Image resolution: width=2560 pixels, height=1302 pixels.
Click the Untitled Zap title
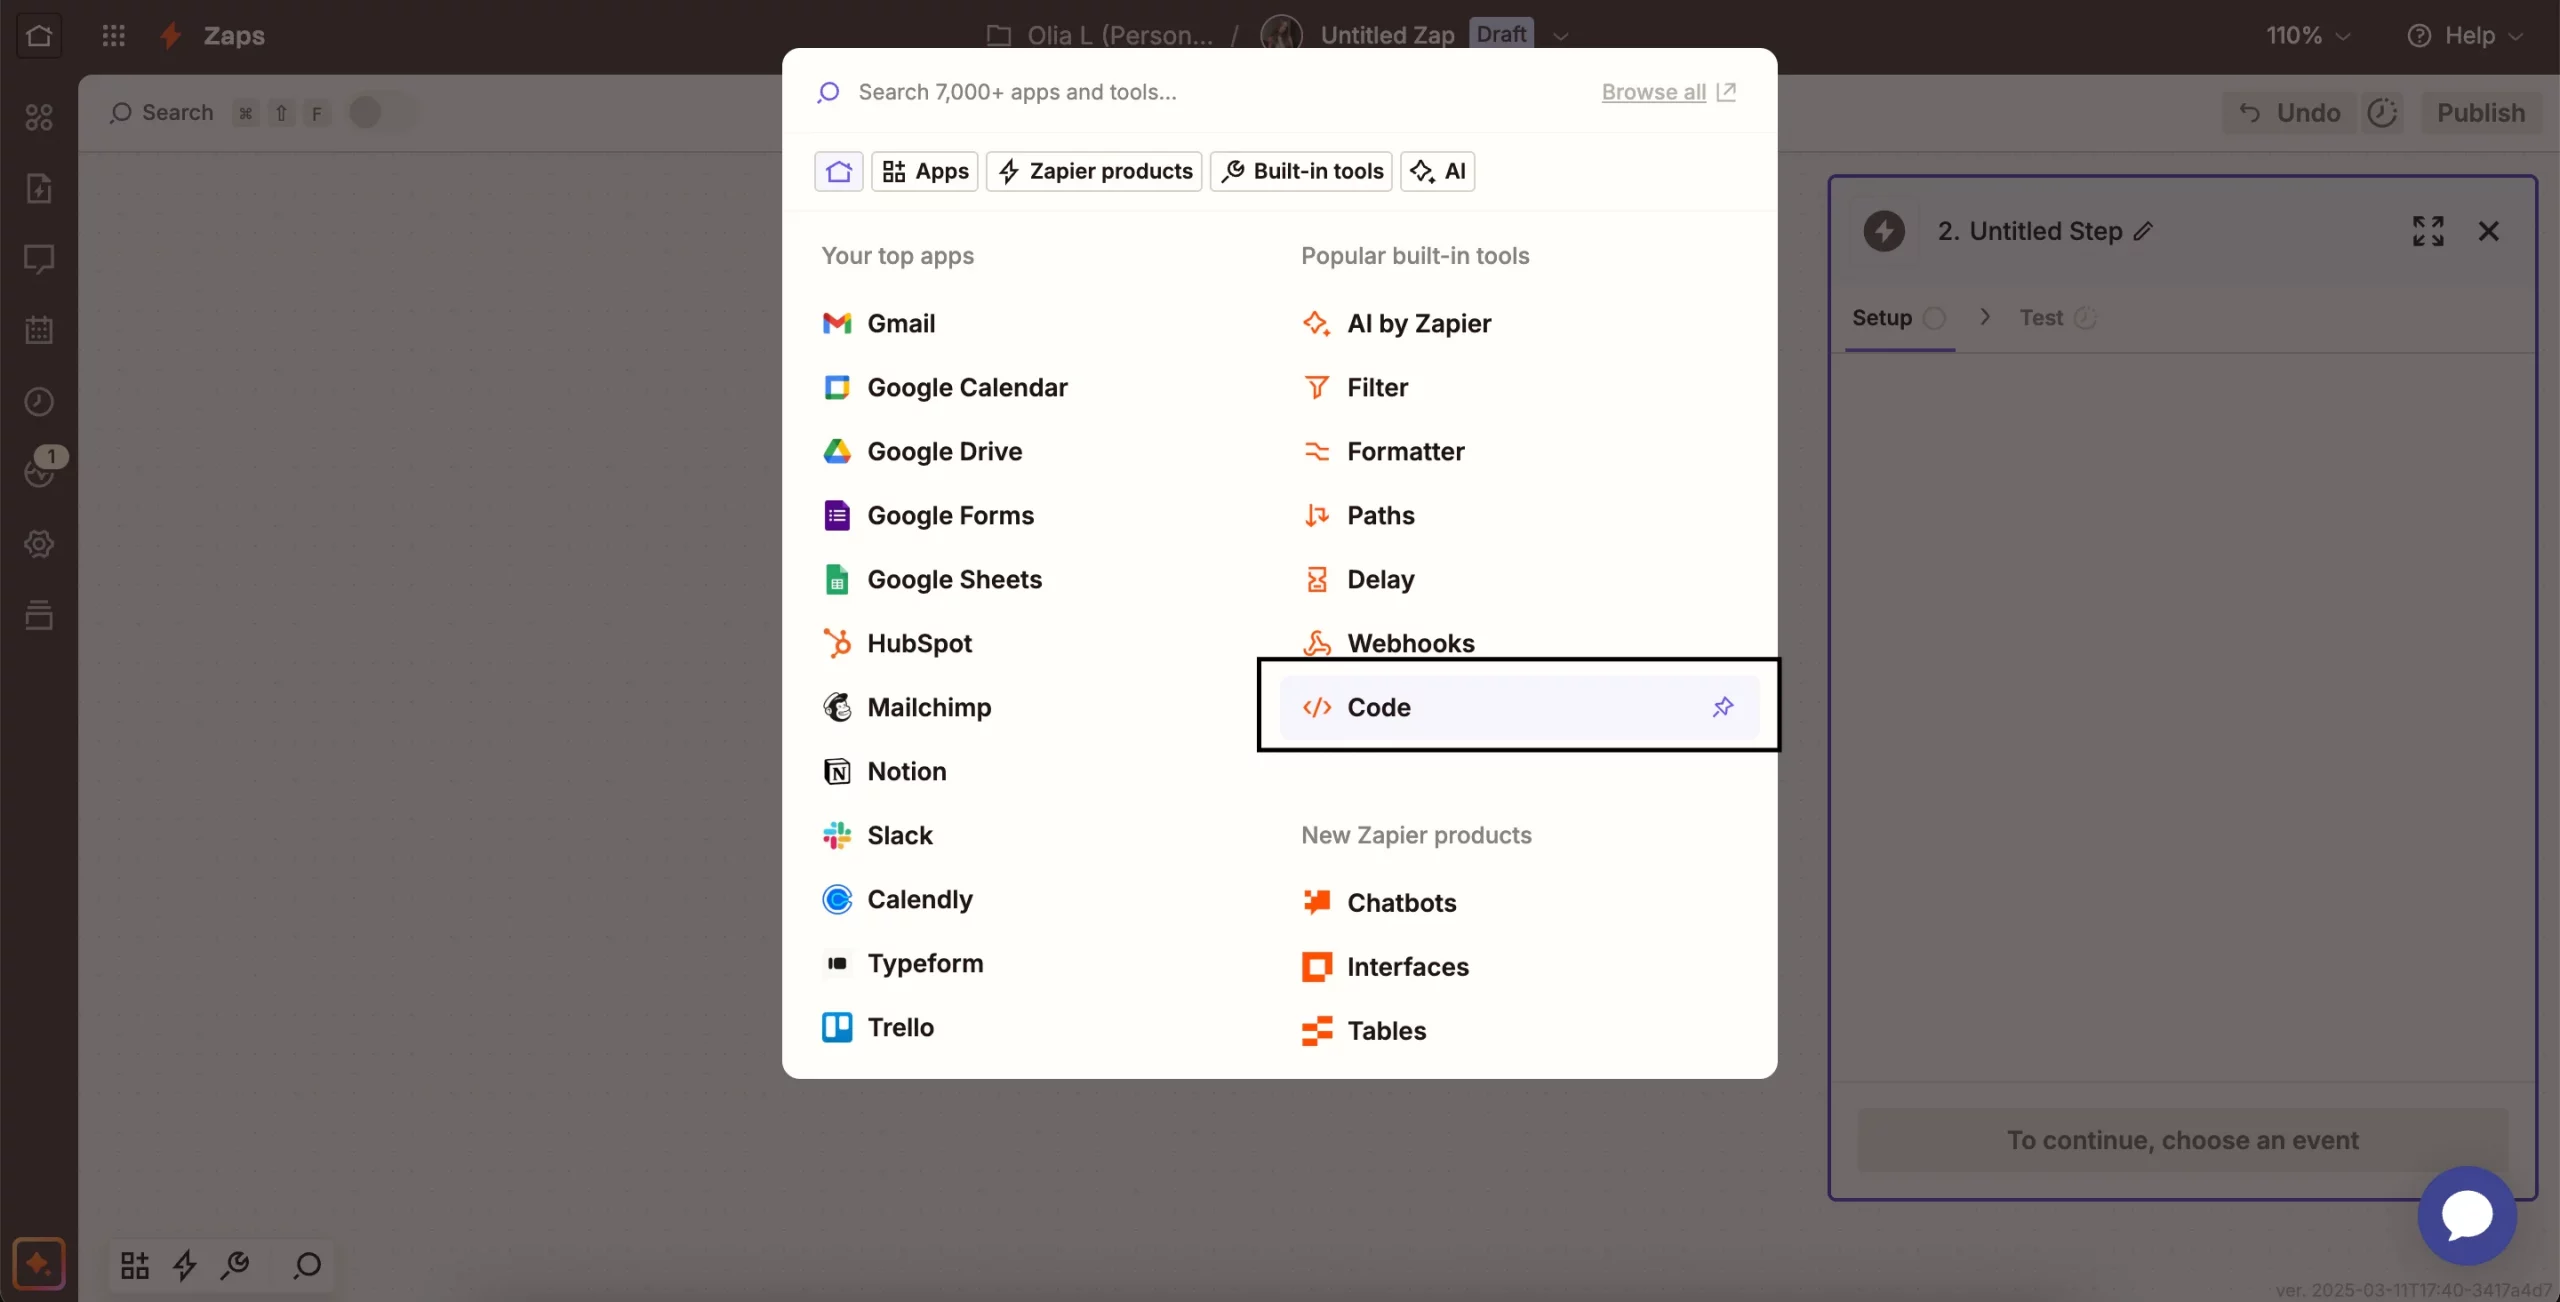[1387, 36]
